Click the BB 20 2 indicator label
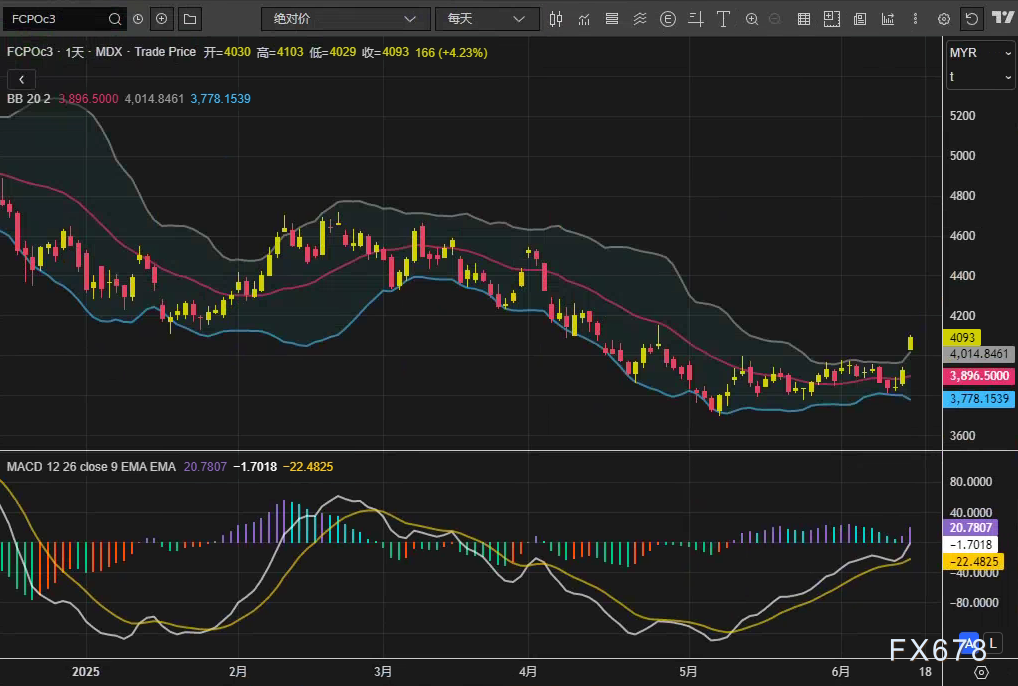The image size is (1018, 686). coord(28,99)
